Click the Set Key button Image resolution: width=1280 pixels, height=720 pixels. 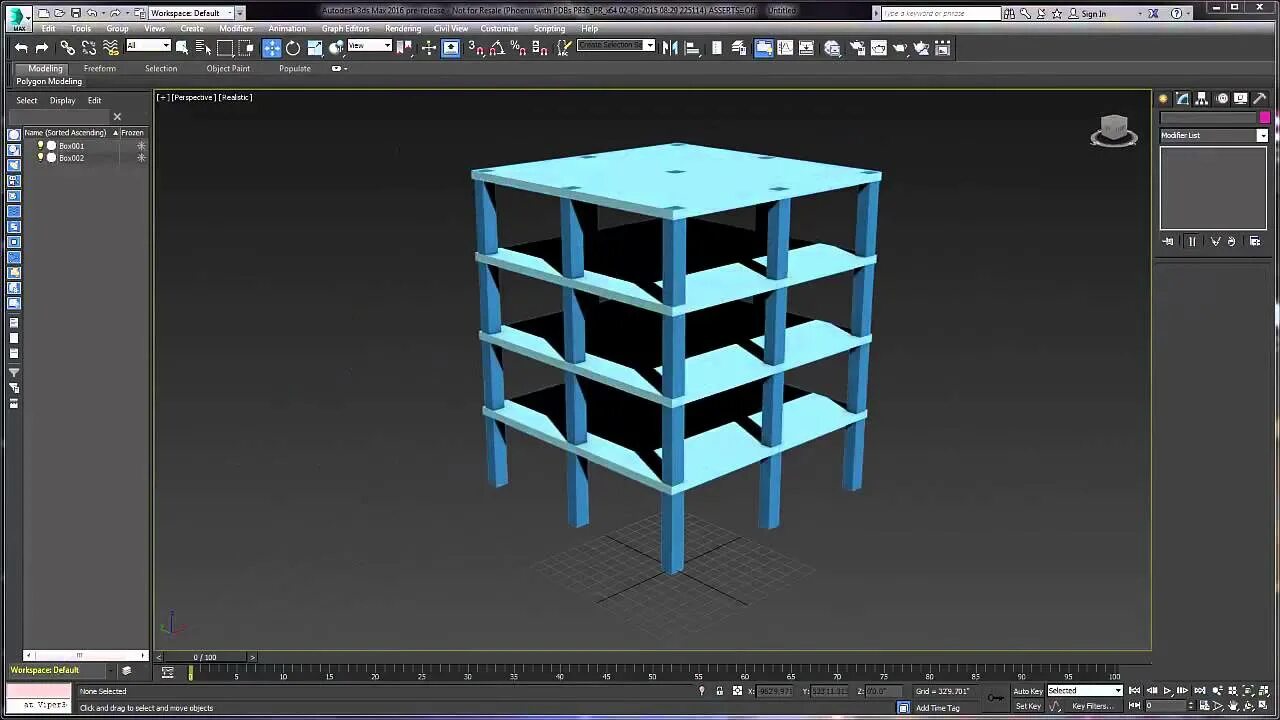(1028, 706)
